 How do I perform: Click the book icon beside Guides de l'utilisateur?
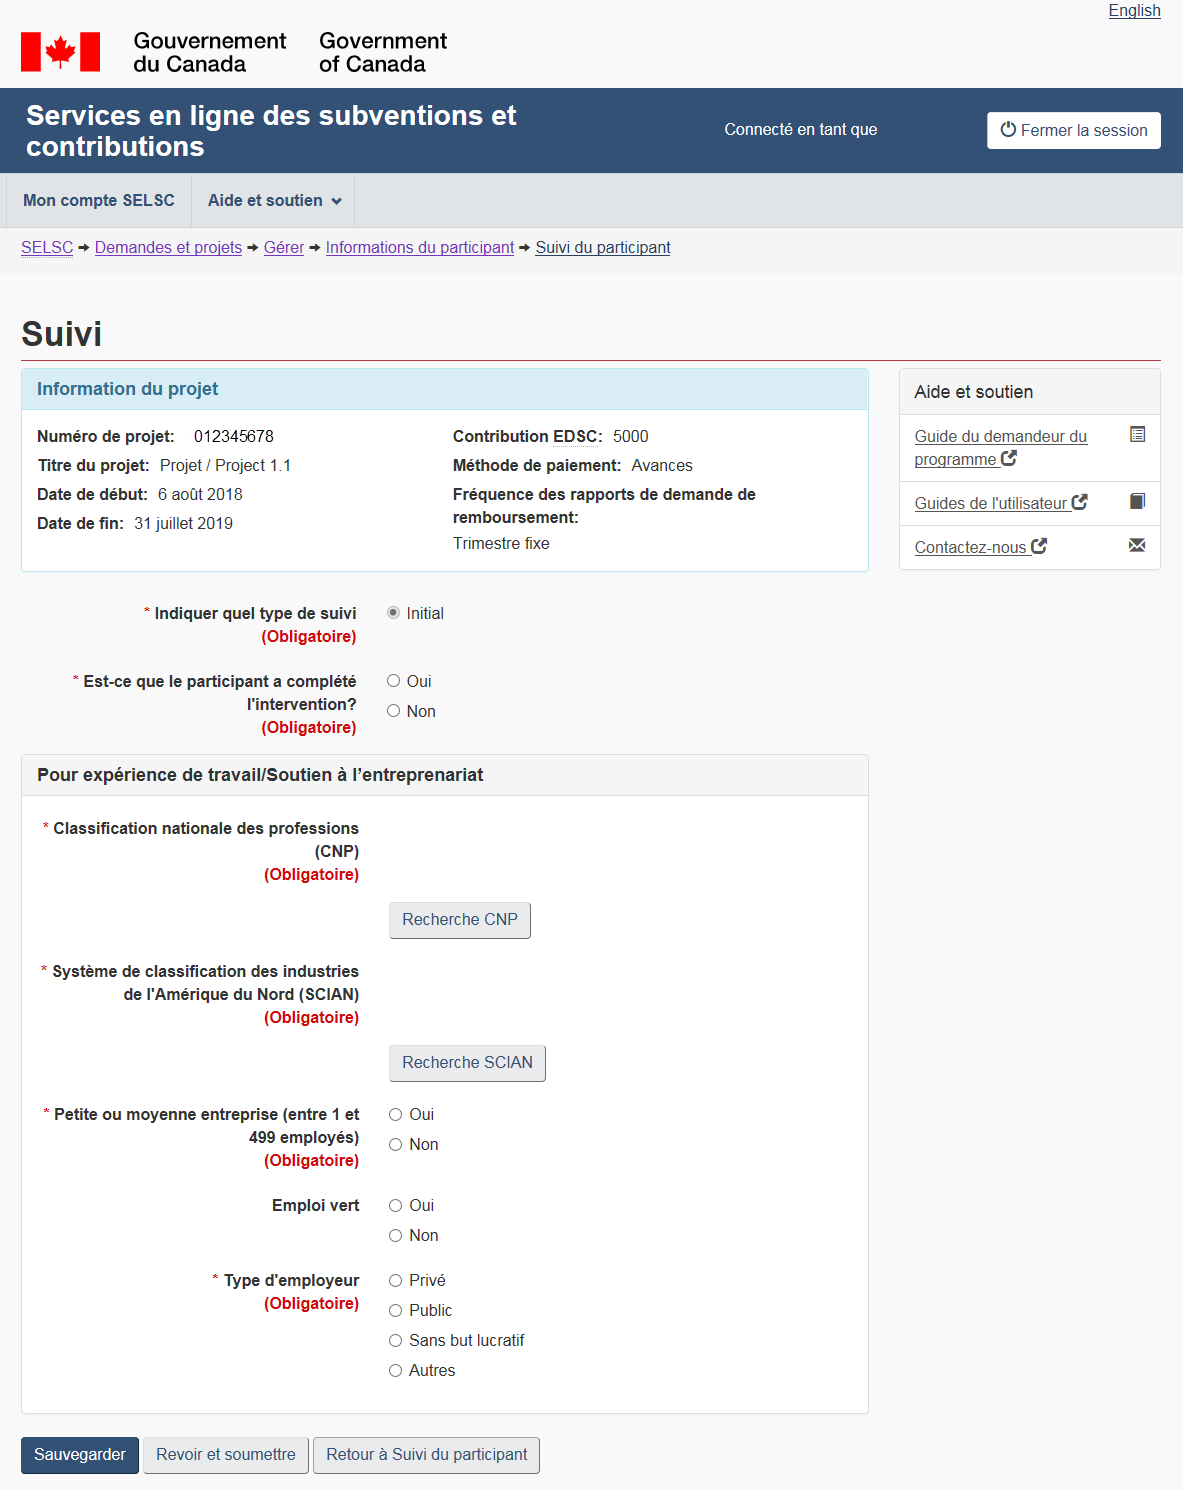[x=1137, y=501]
